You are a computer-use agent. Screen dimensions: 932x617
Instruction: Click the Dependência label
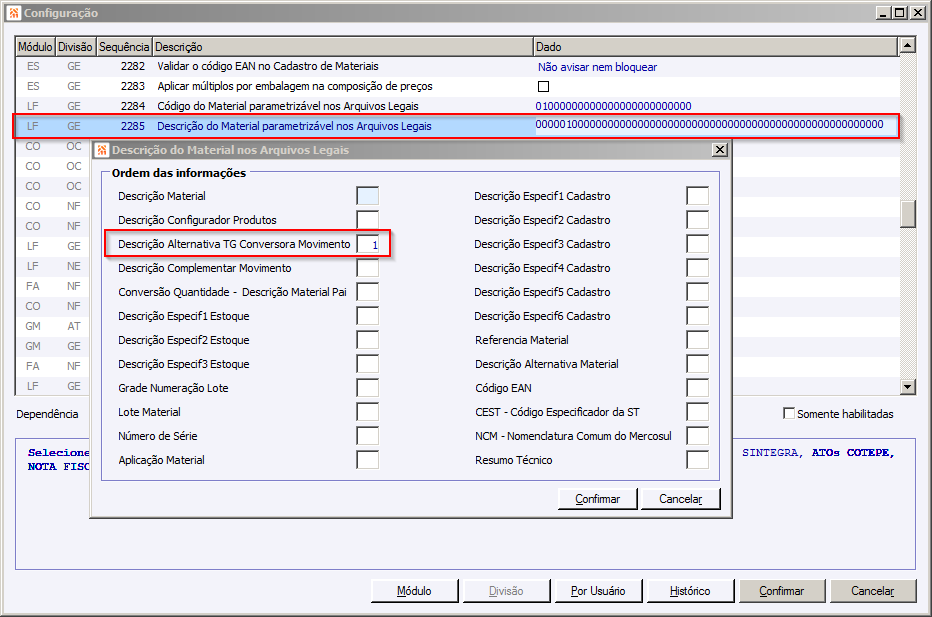[47, 414]
